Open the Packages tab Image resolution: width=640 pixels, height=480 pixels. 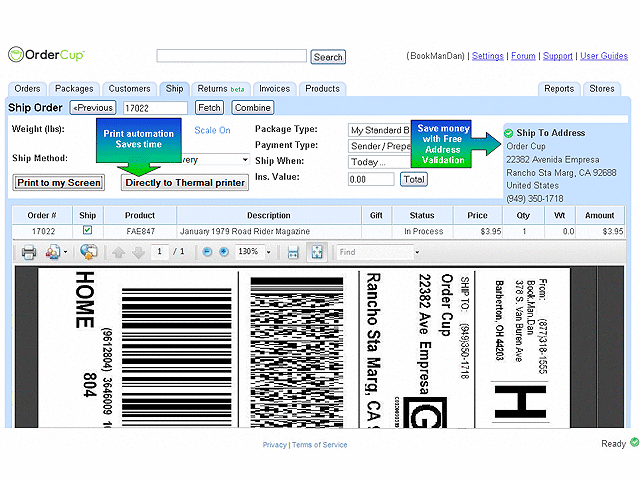[x=74, y=89]
